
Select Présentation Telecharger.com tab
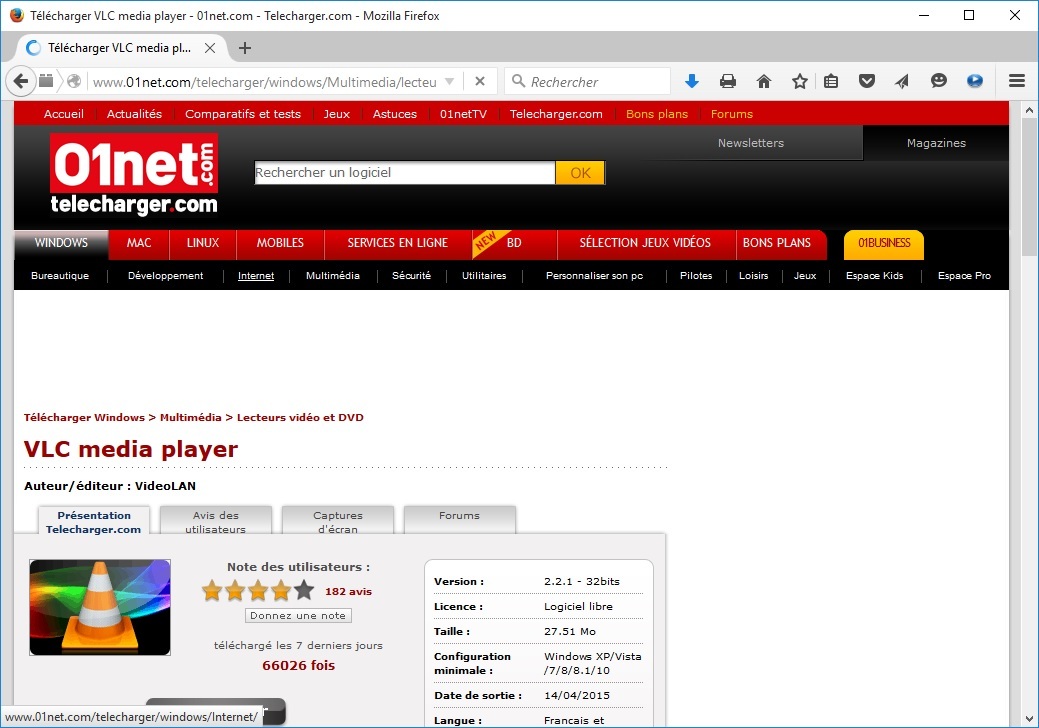point(93,521)
